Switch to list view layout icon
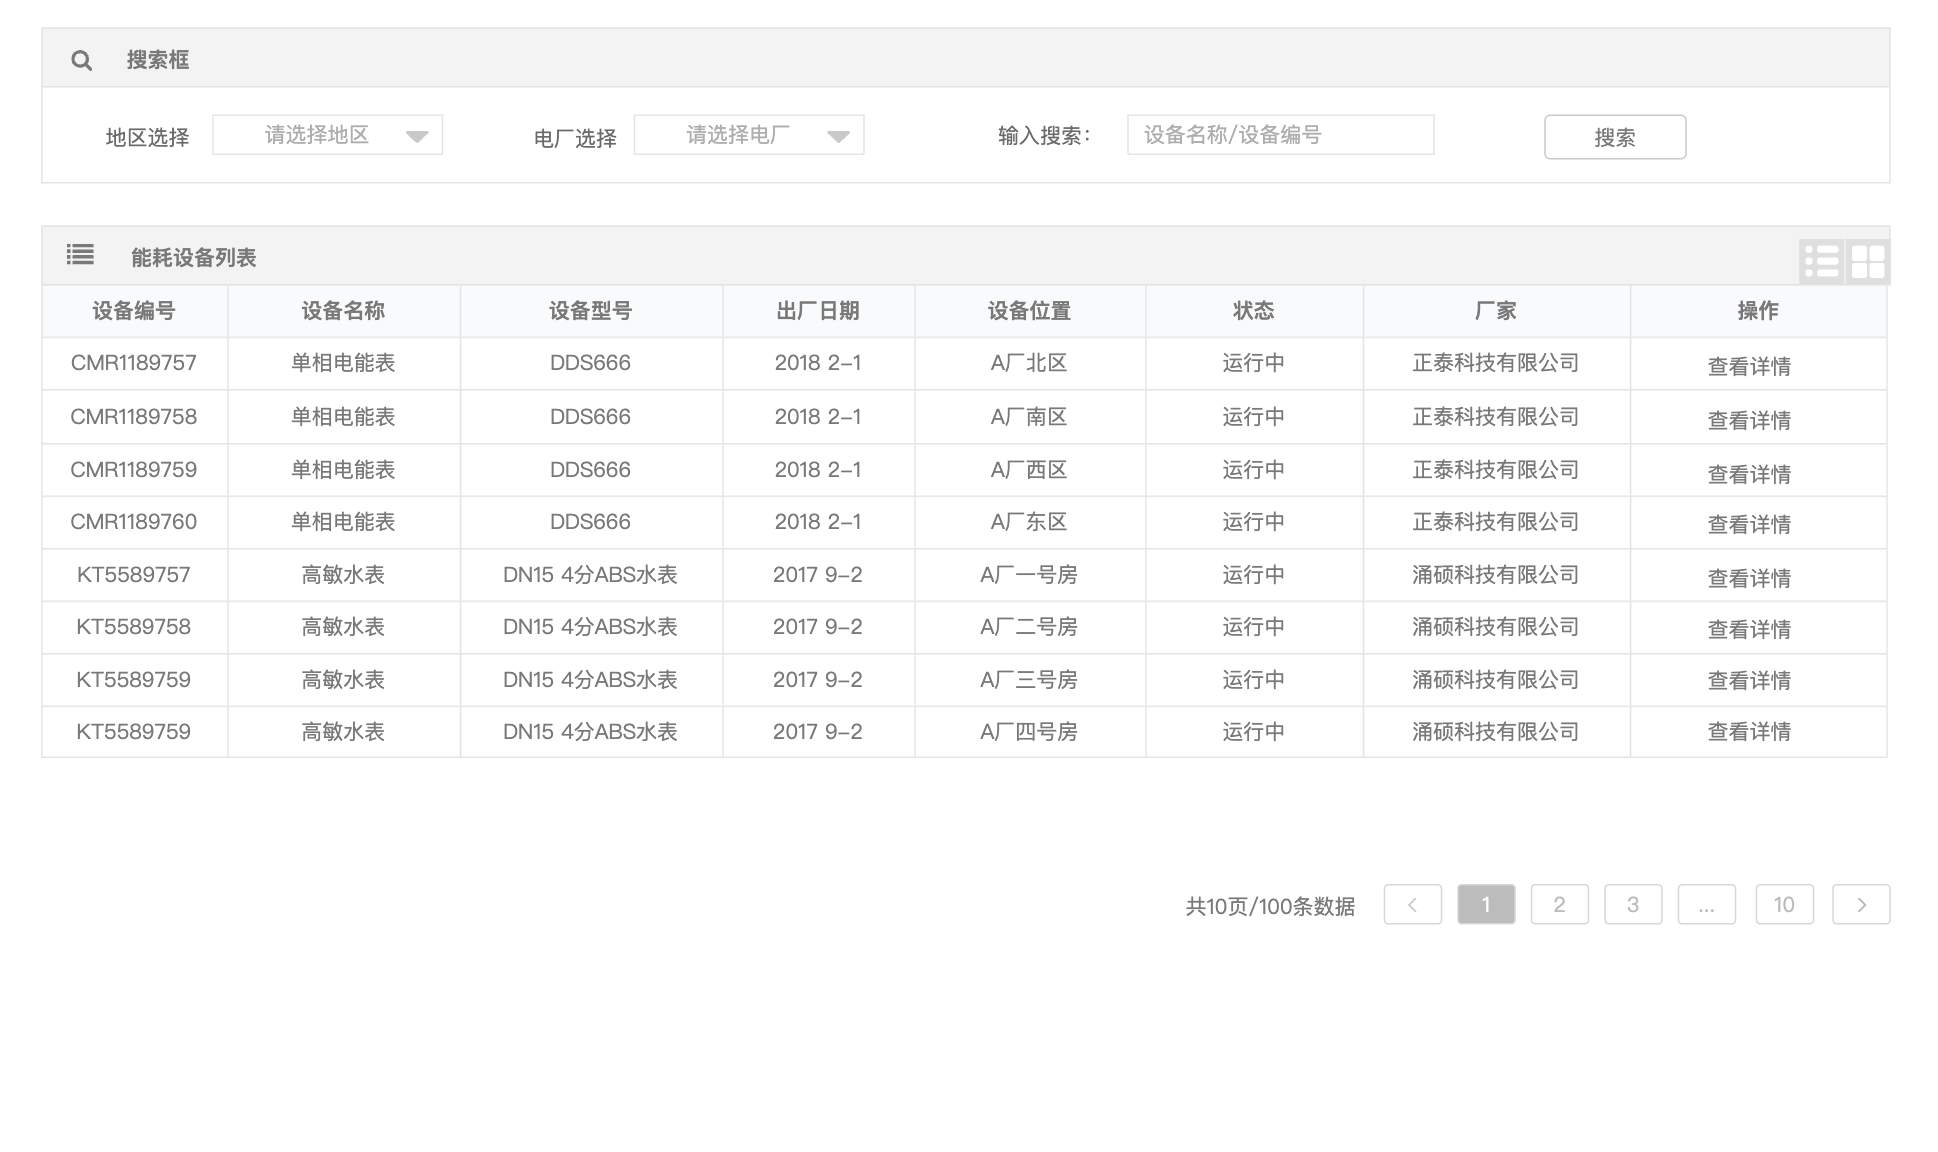The height and width of the screenshot is (1152, 1938). [x=1821, y=262]
